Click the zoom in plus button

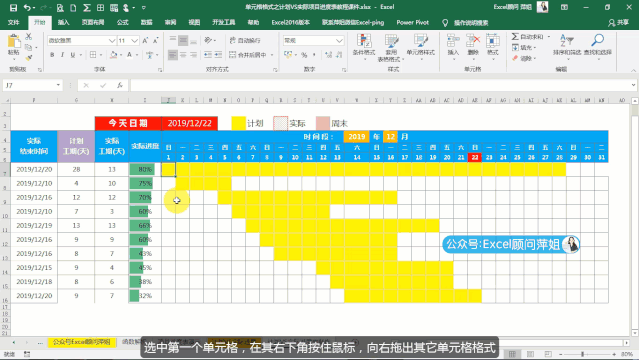pyautogui.click(x=614, y=354)
